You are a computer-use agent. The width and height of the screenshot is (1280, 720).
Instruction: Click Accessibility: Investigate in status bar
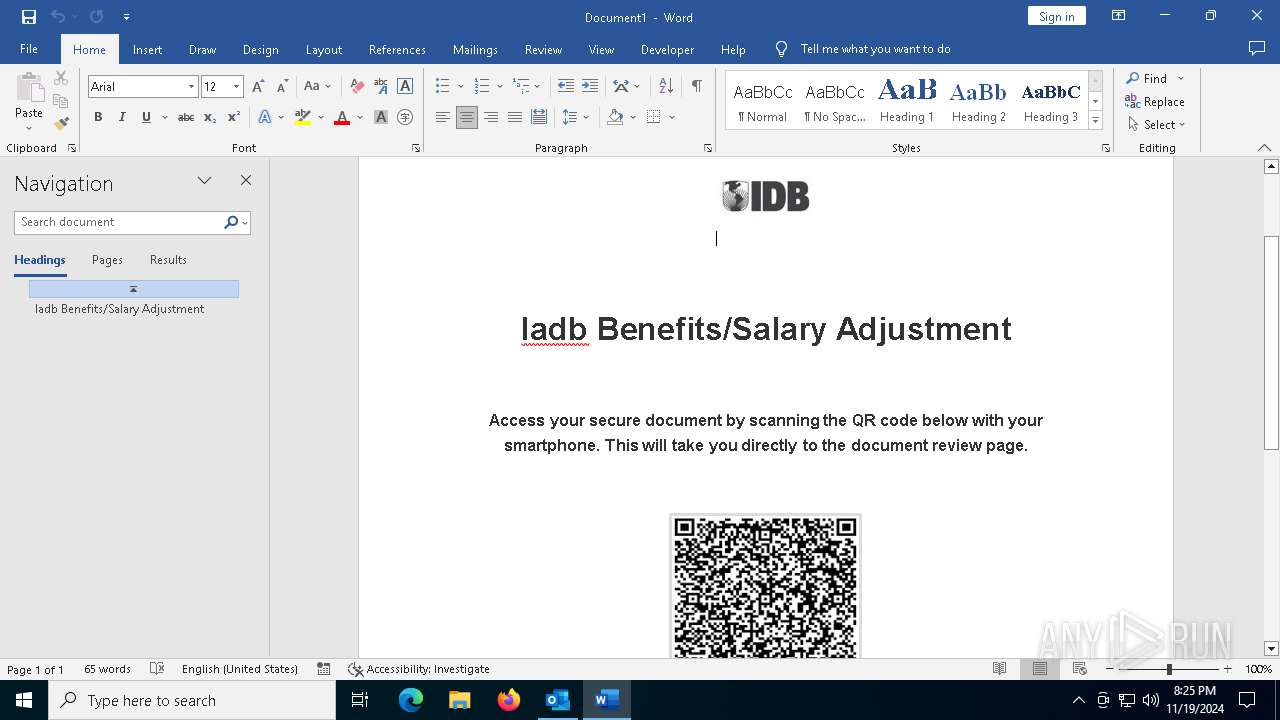point(419,669)
